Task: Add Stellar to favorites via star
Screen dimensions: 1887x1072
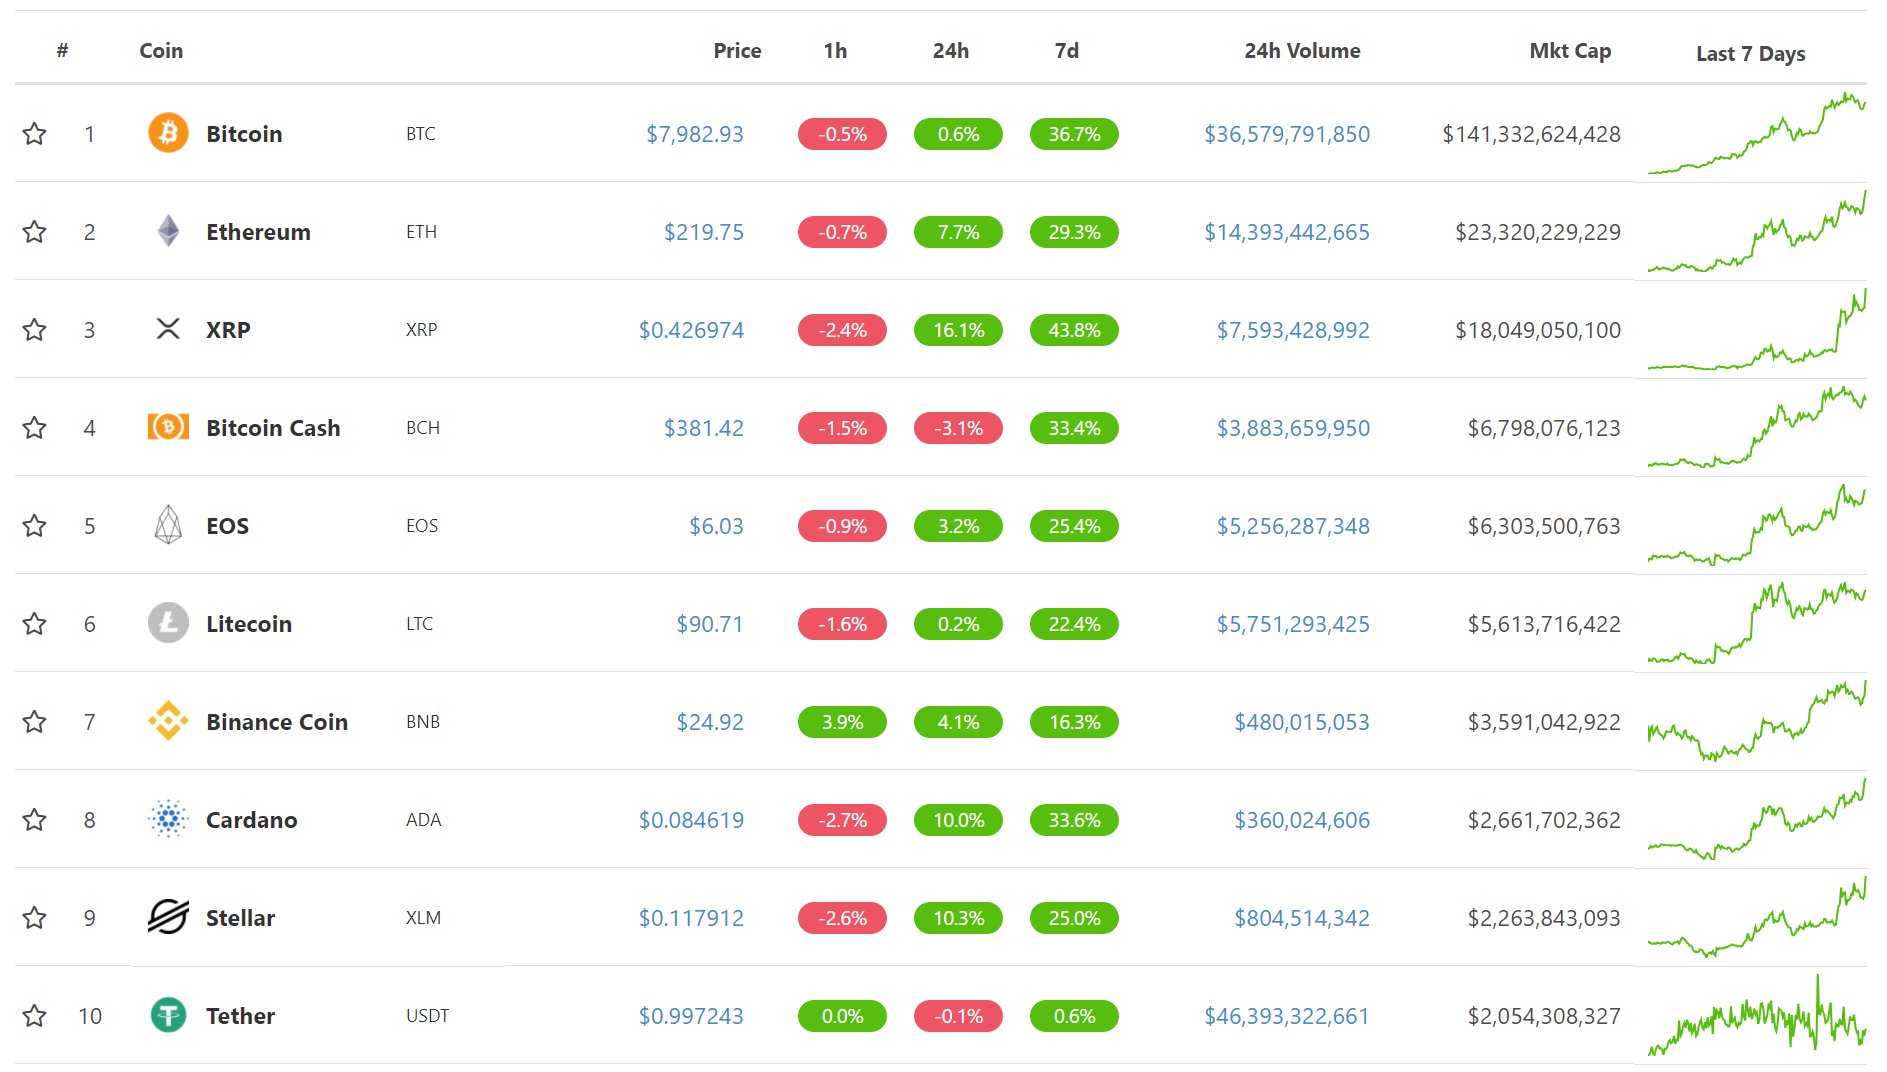Action: coord(35,917)
